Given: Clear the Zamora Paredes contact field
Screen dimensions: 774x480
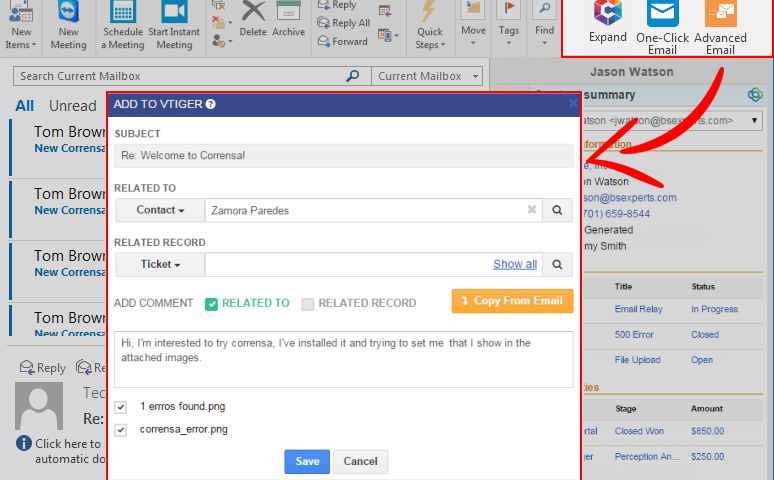Looking at the screenshot, I should [x=532, y=209].
